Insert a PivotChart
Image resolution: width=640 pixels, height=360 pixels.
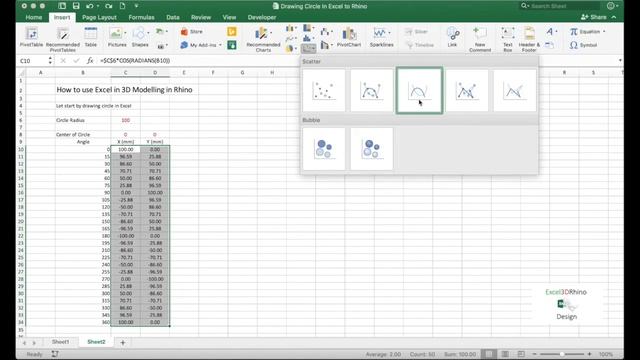(349, 38)
